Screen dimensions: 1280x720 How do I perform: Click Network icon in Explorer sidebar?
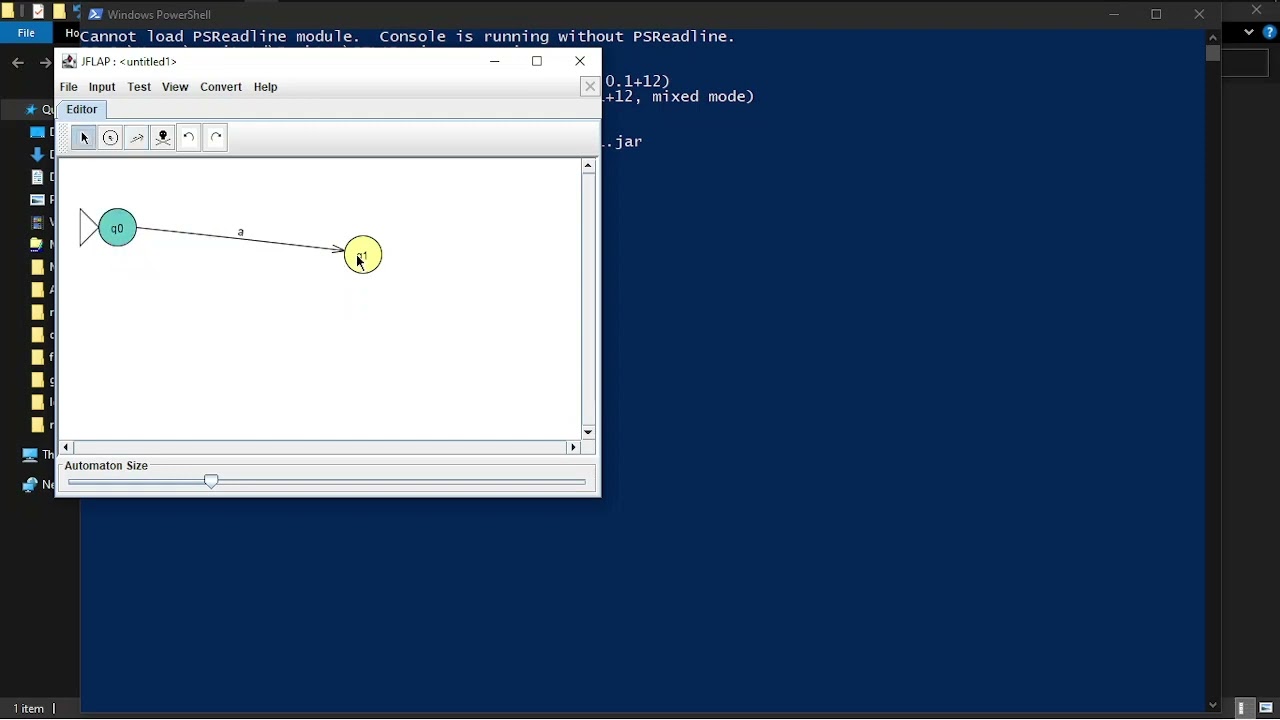point(30,484)
